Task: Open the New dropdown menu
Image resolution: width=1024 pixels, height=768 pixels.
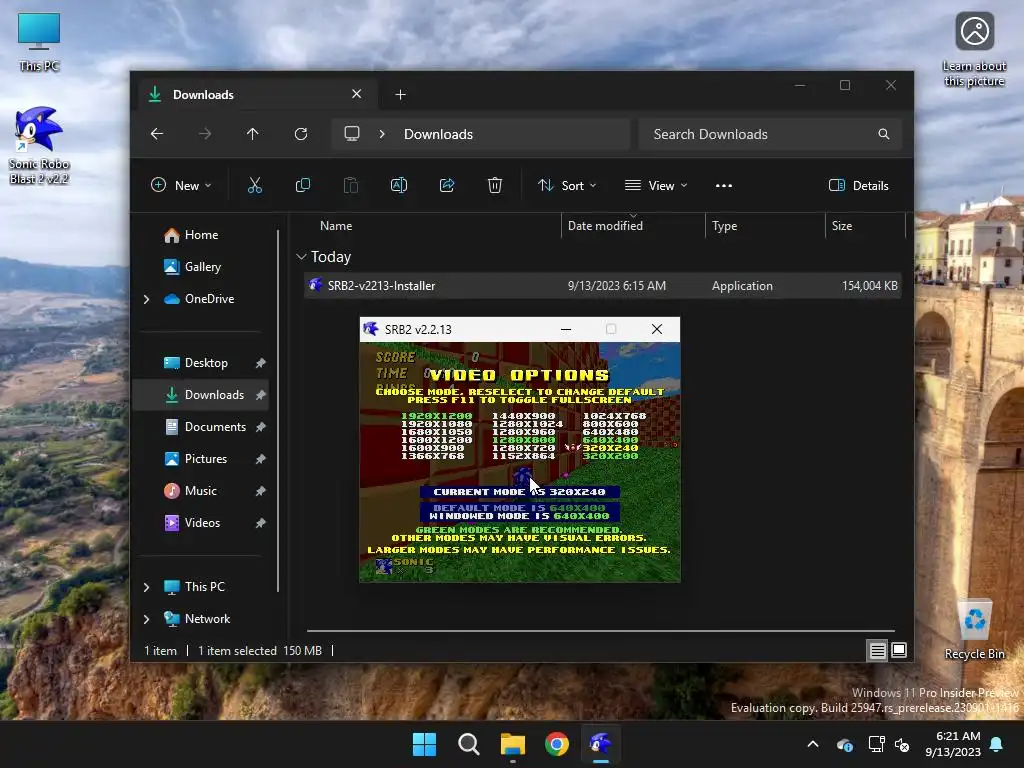Action: (x=181, y=185)
